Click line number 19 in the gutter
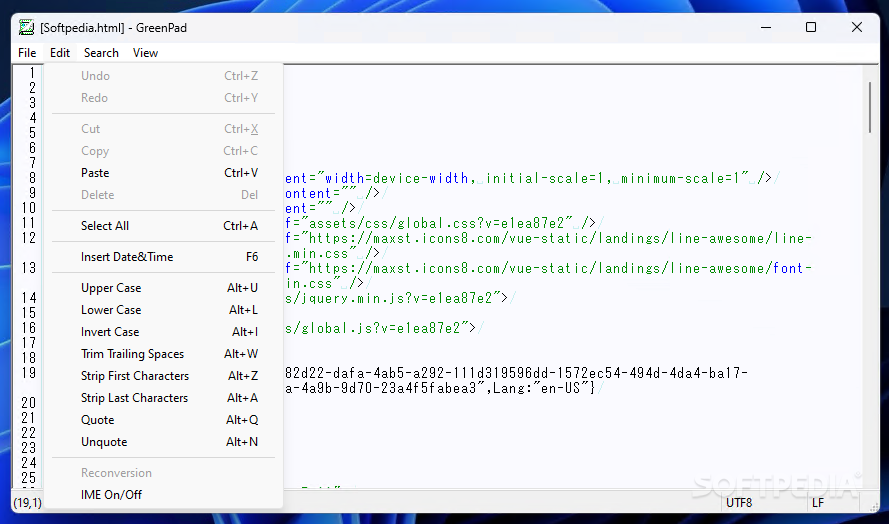This screenshot has width=889, height=524. [x=29, y=373]
